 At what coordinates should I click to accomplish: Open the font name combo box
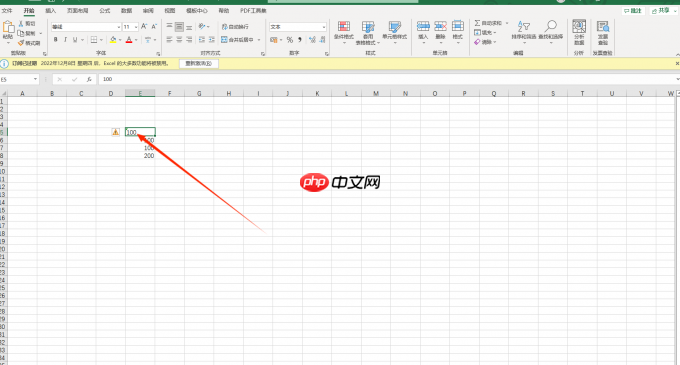click(86, 27)
